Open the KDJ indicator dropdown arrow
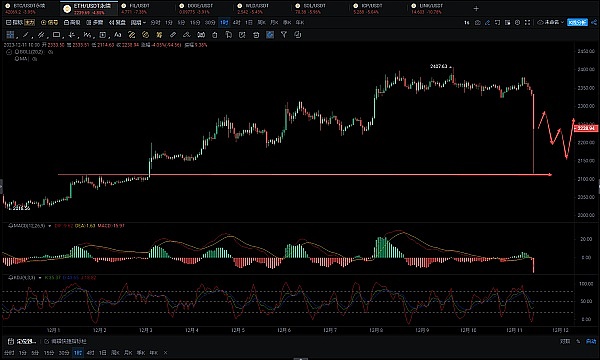This screenshot has height=360, width=600. pos(40,277)
